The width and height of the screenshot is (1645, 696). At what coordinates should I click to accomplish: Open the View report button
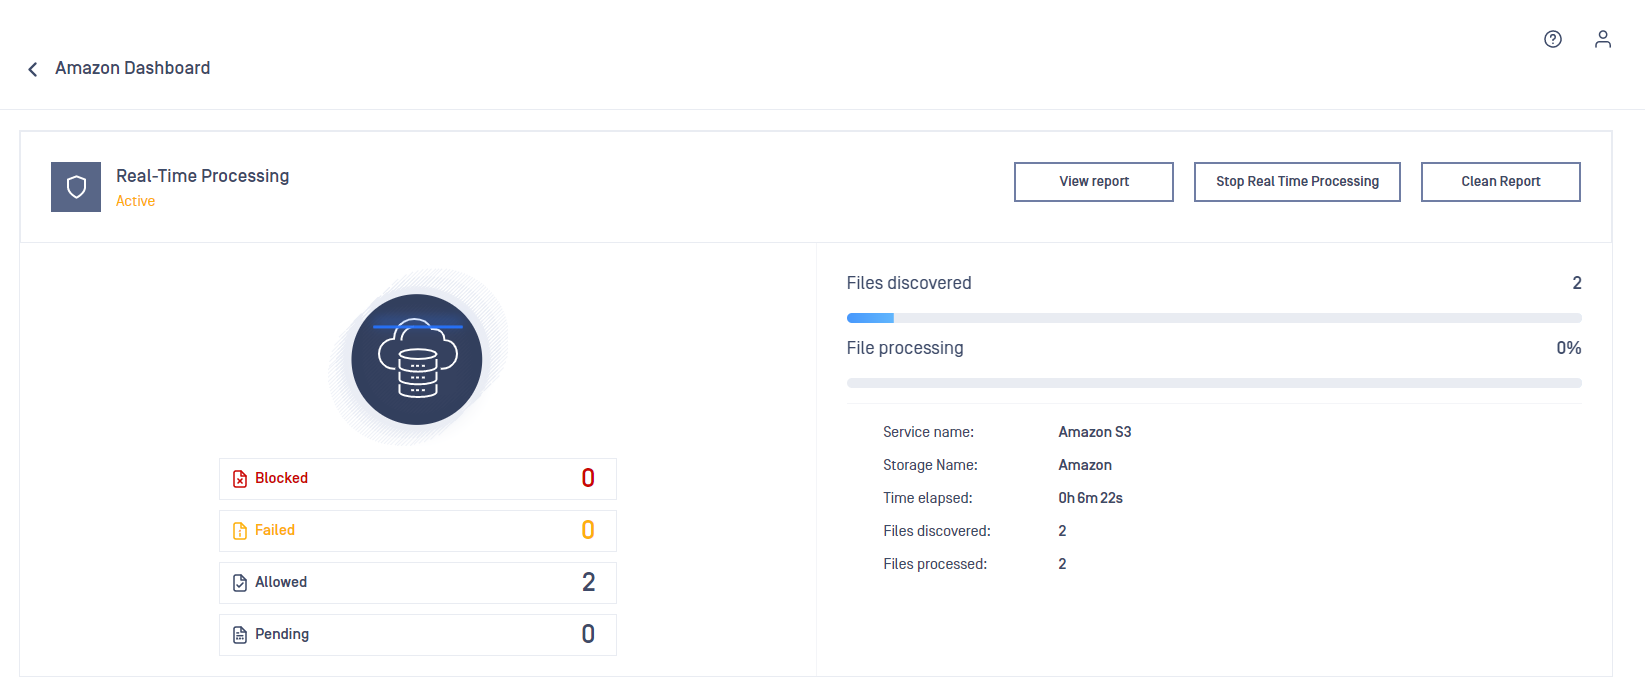1094,182
